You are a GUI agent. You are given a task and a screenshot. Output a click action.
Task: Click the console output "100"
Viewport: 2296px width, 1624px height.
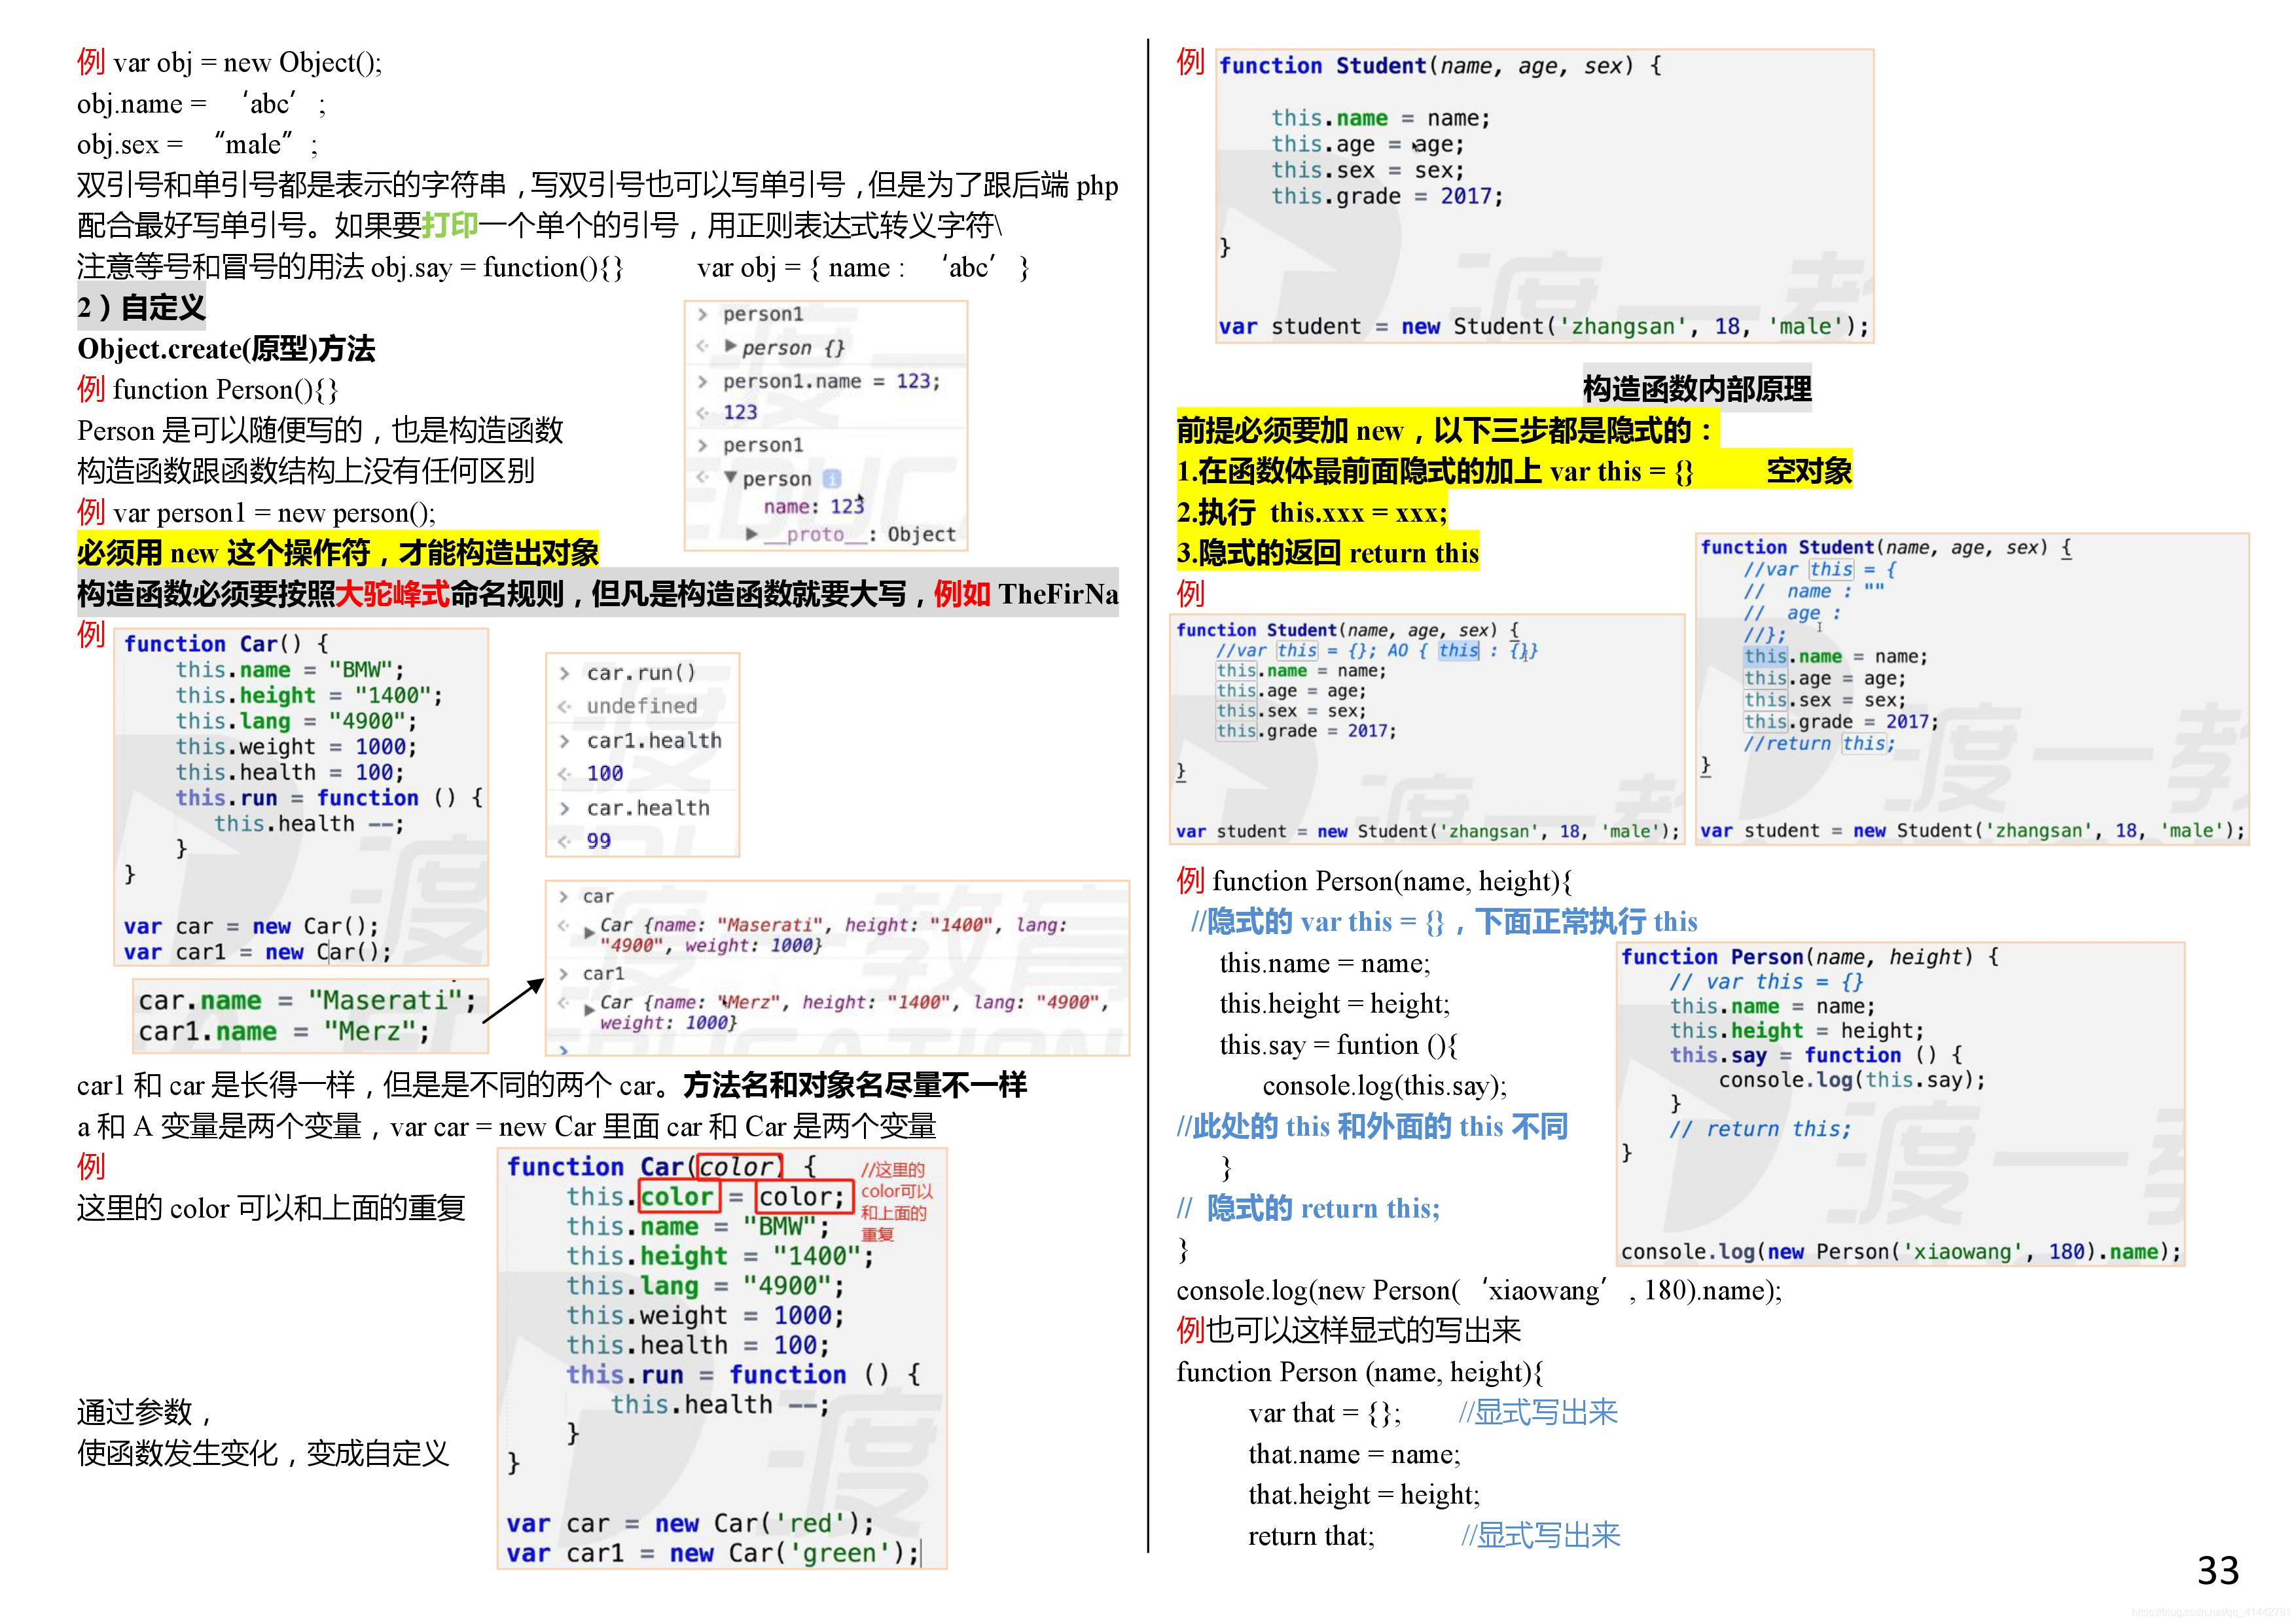point(604,773)
